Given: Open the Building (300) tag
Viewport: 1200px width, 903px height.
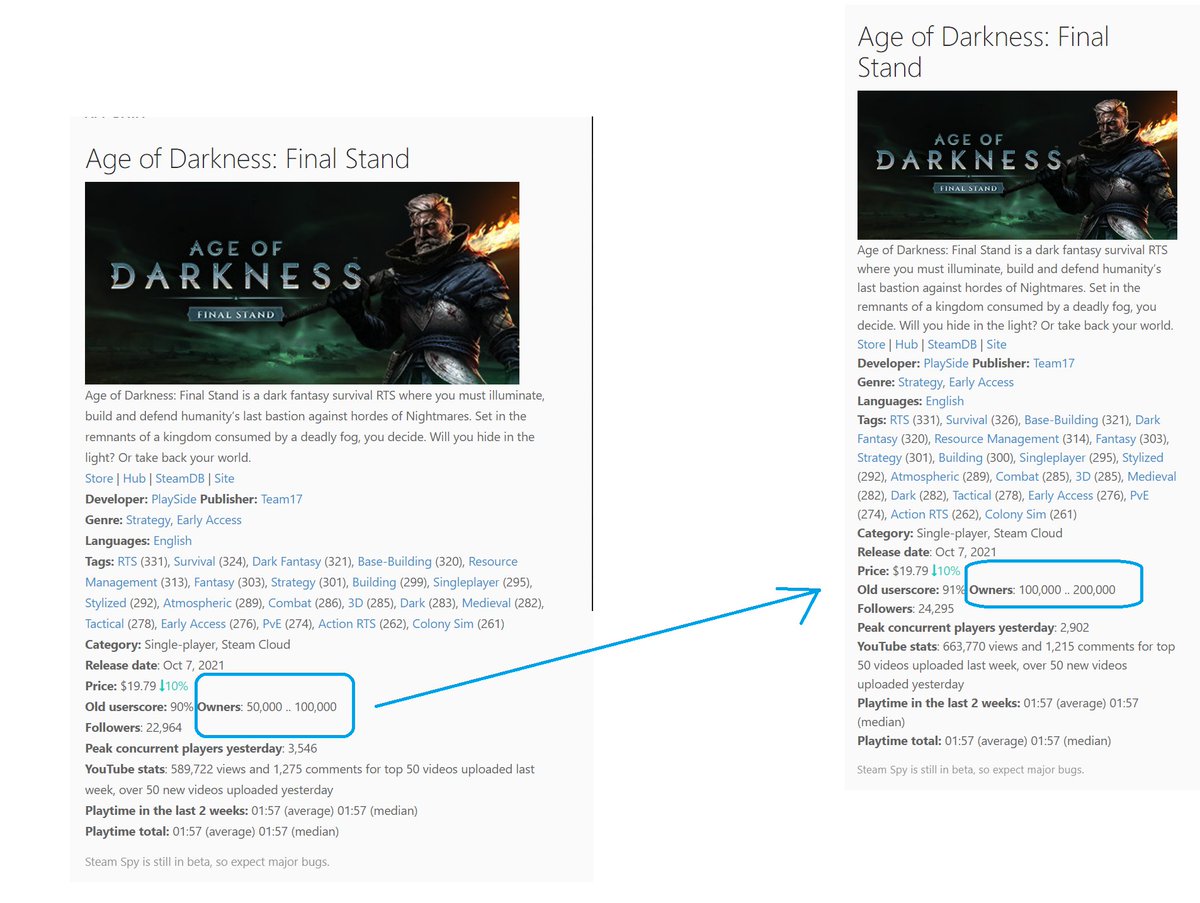Looking at the screenshot, I should [x=960, y=458].
